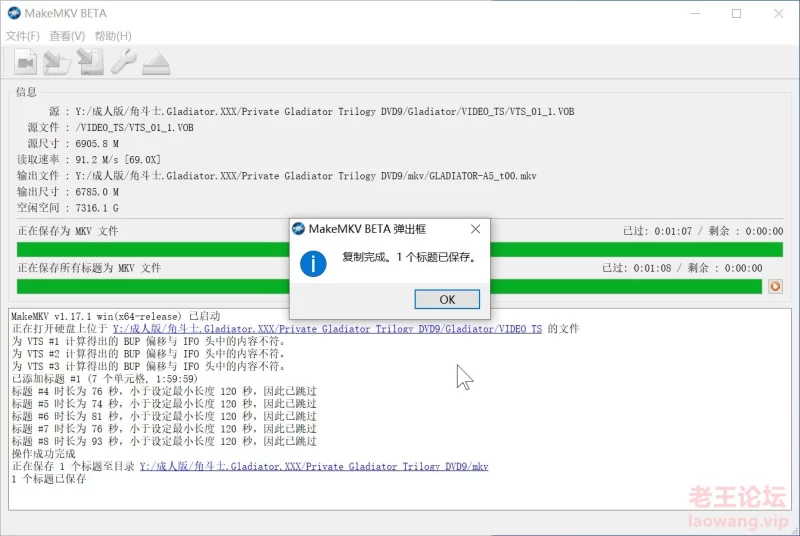Click the Eject disc triangle icon
Image resolution: width=800 pixels, height=536 pixels.
[x=155, y=63]
